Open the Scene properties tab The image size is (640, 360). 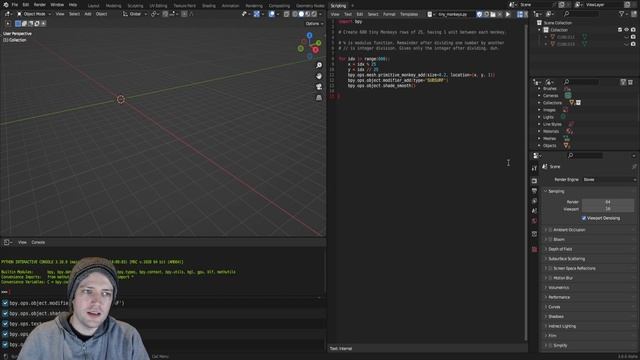click(x=534, y=211)
